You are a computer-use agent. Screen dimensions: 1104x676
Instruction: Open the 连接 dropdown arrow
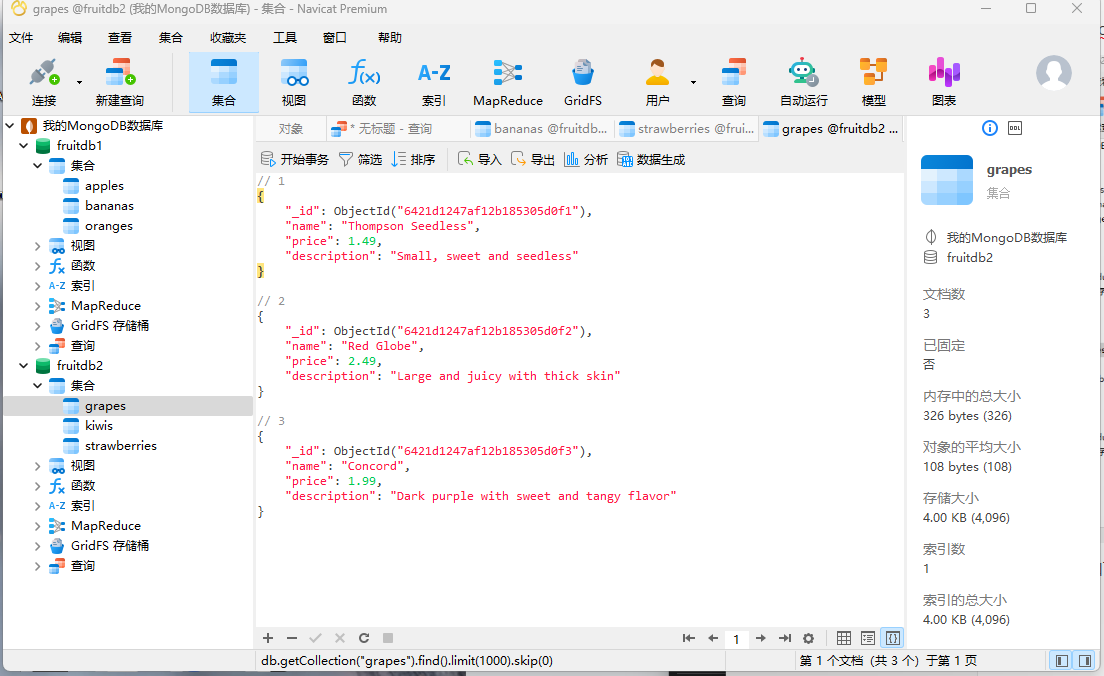(x=79, y=82)
